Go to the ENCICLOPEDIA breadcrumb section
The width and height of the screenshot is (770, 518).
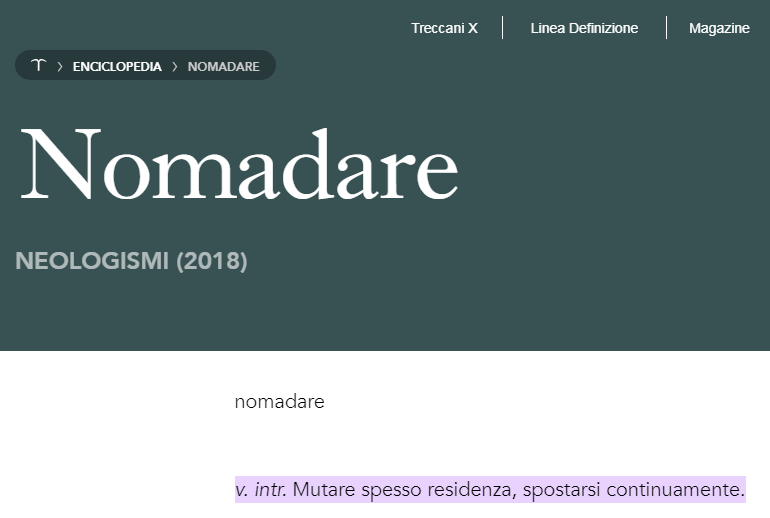click(x=117, y=66)
